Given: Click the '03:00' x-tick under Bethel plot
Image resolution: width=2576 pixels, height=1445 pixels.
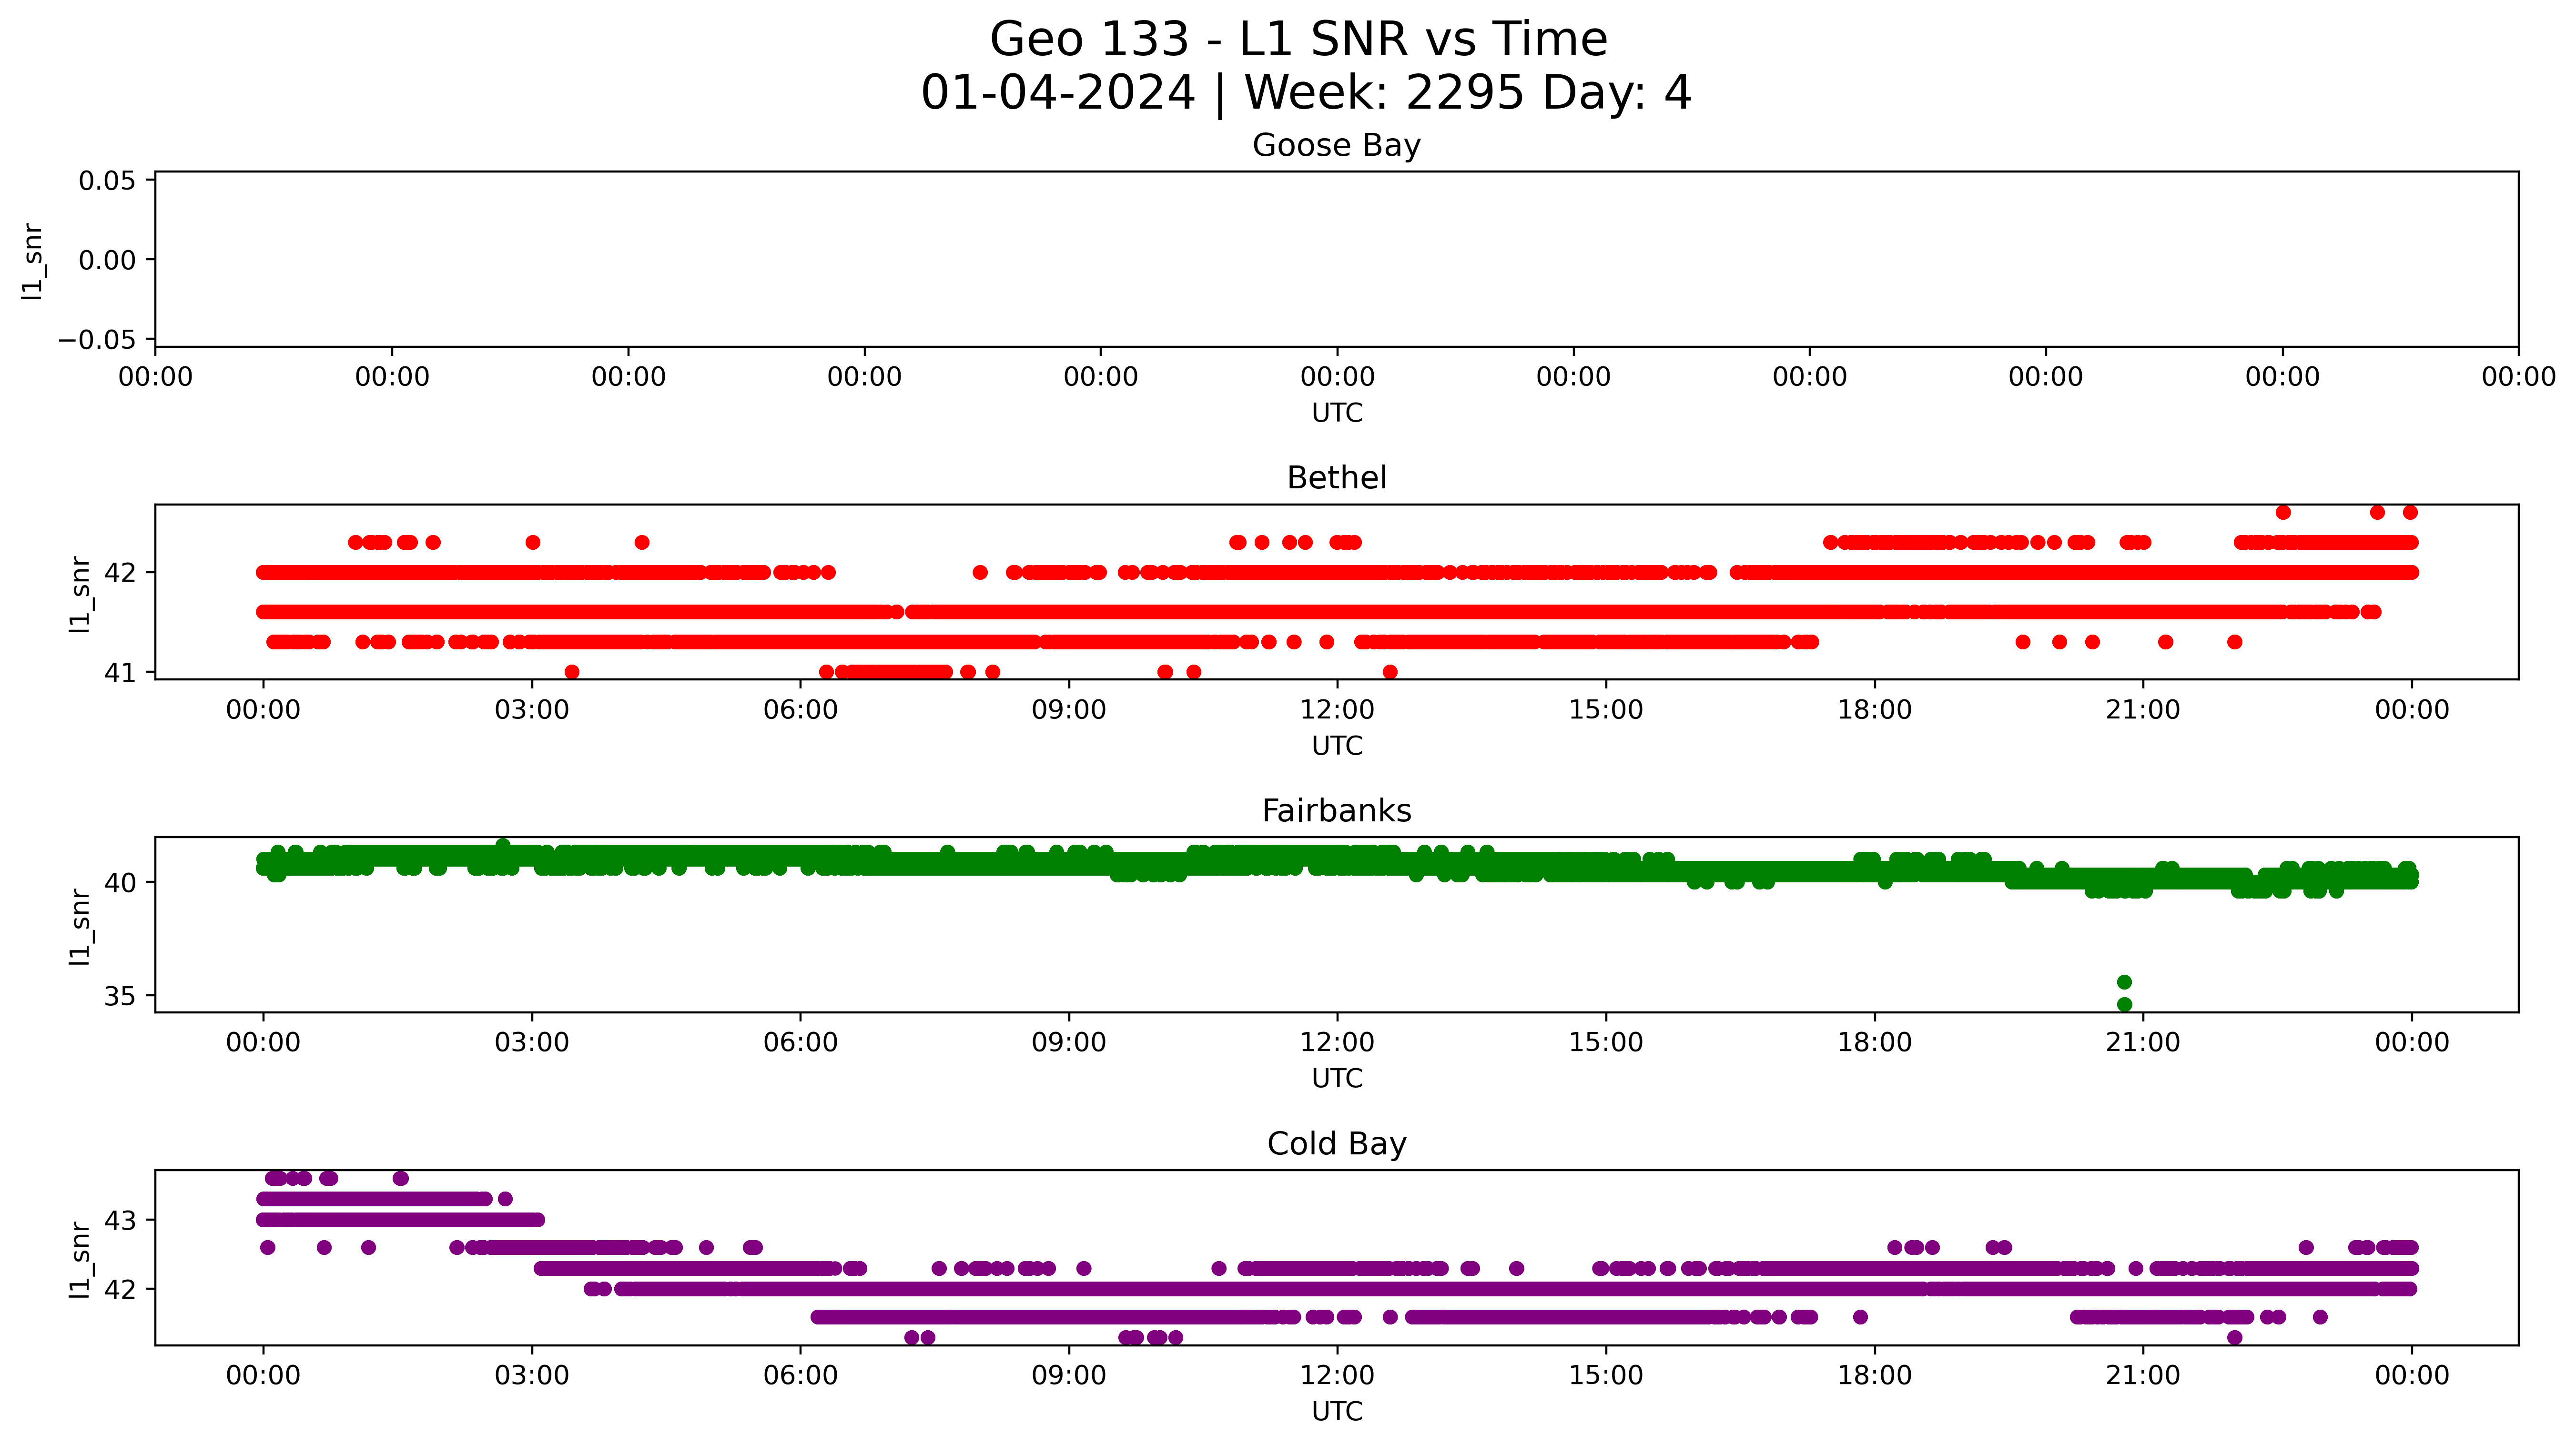Looking at the screenshot, I should pos(532,711).
